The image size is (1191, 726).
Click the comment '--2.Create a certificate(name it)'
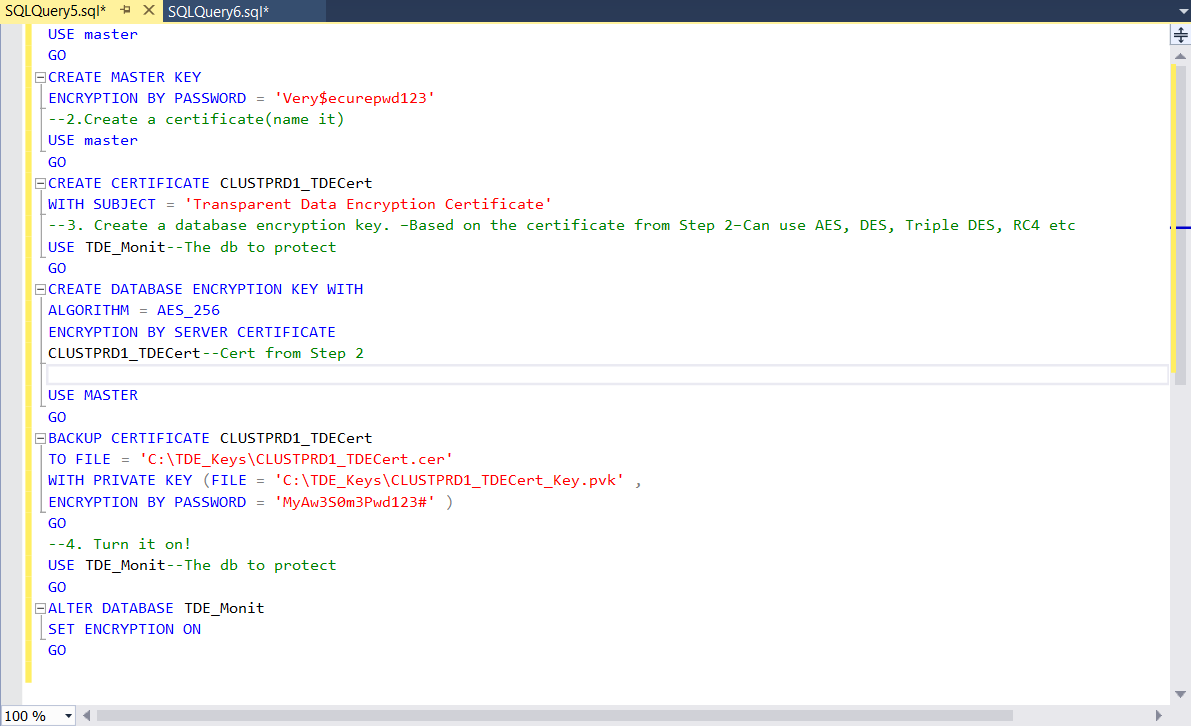pos(196,119)
